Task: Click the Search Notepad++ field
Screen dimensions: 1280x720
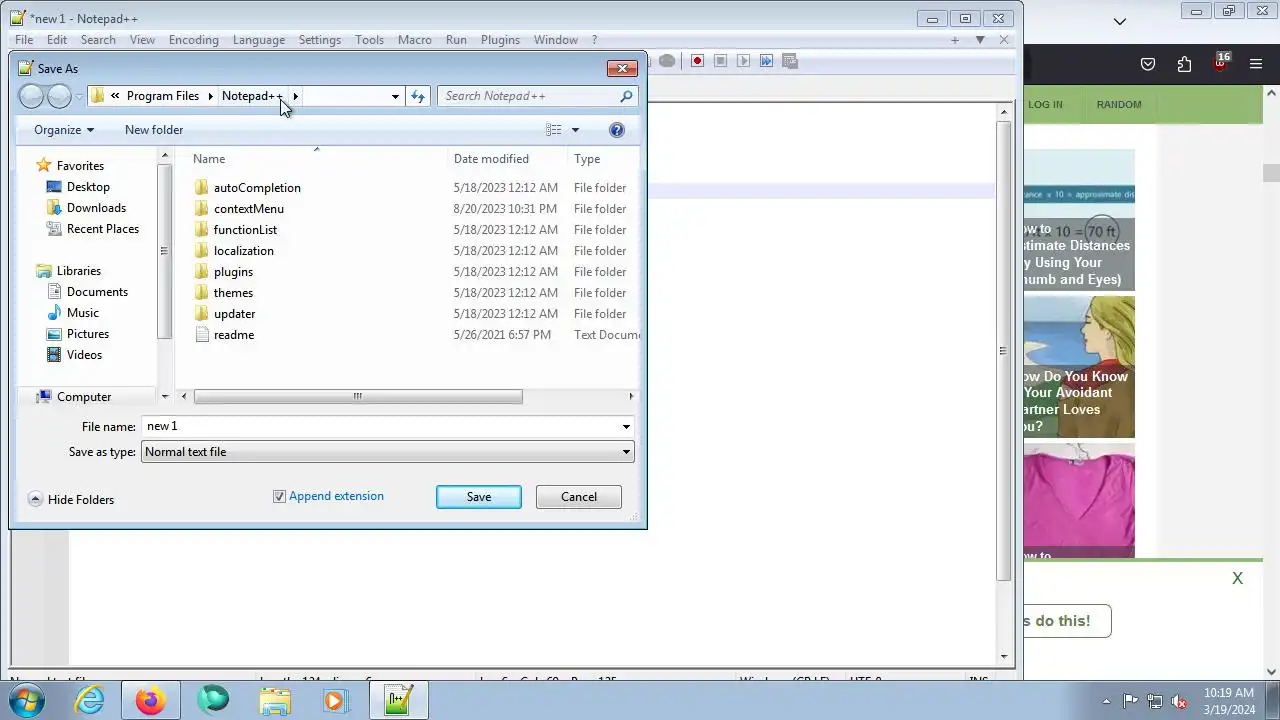Action: pos(528,96)
